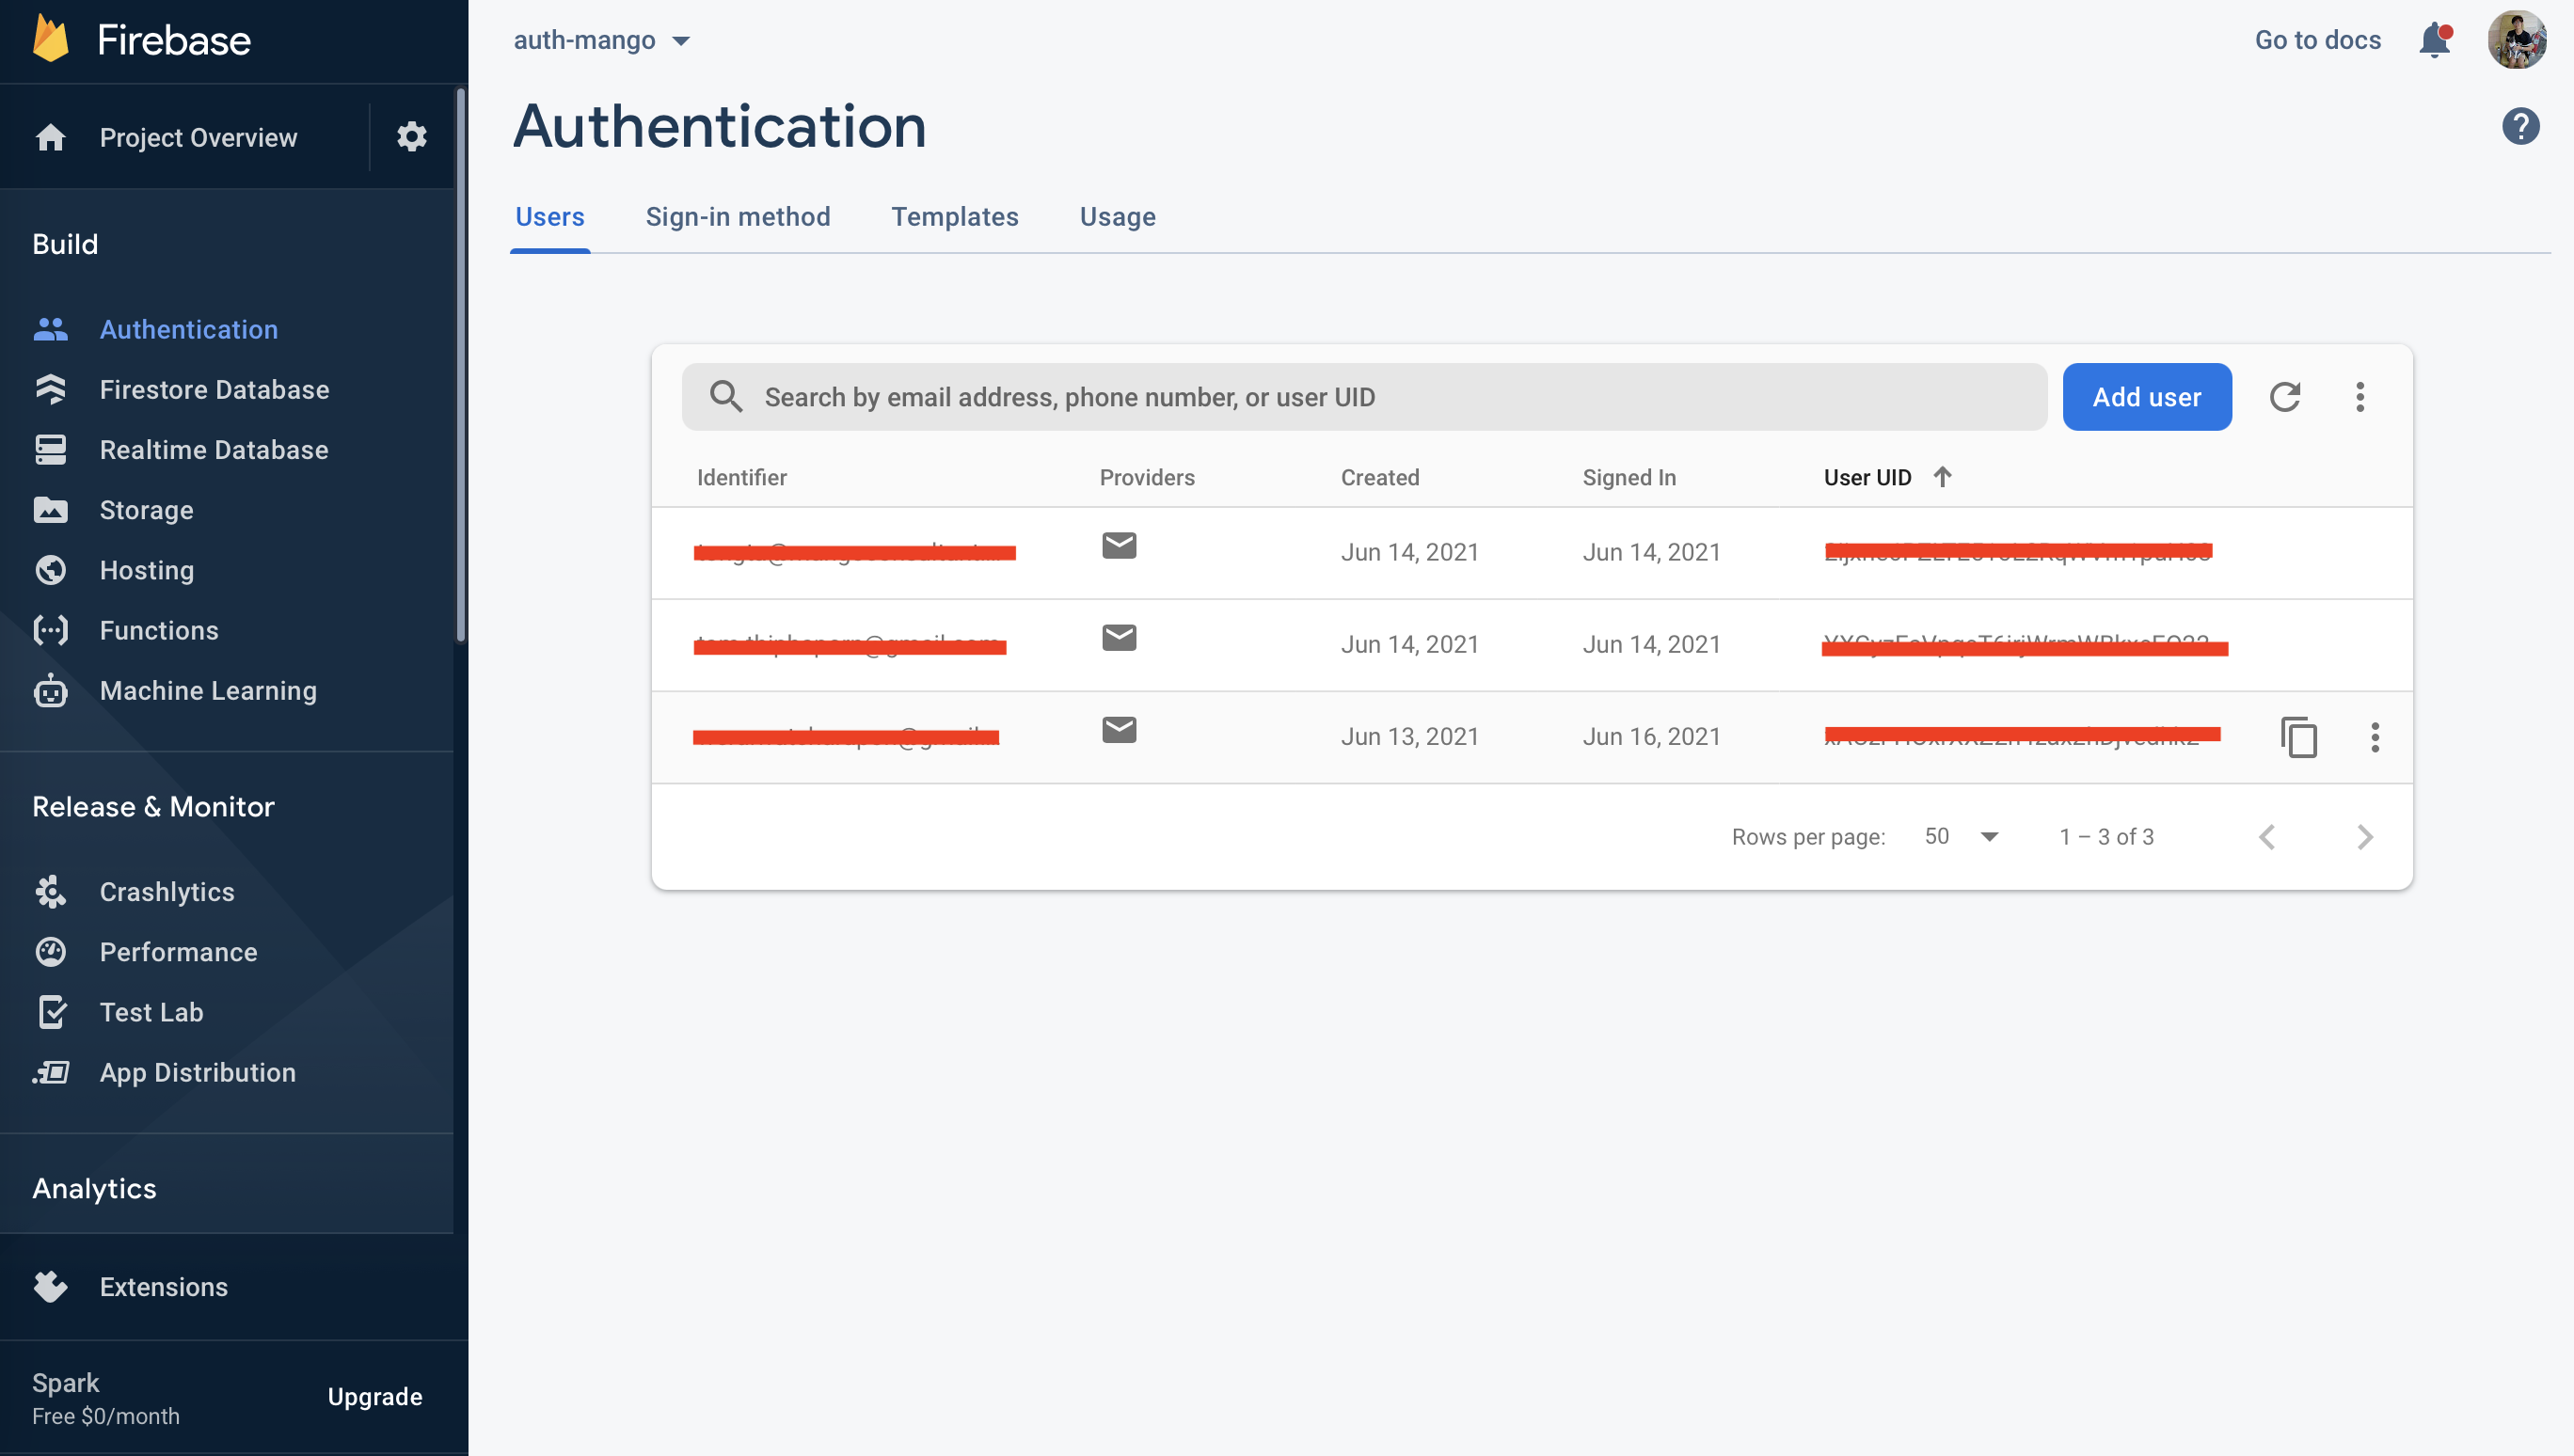The width and height of the screenshot is (2574, 1456).
Task: Open the account profile avatar
Action: [x=2515, y=40]
